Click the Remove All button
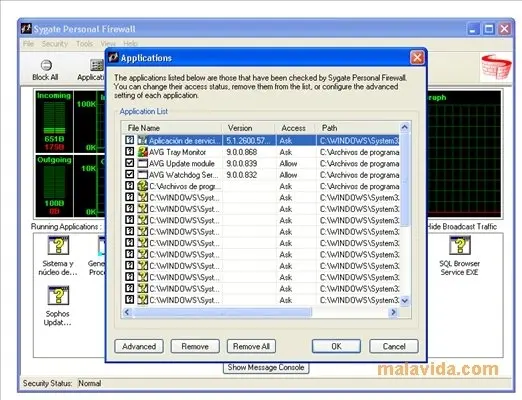The height and width of the screenshot is (400, 522). (251, 346)
